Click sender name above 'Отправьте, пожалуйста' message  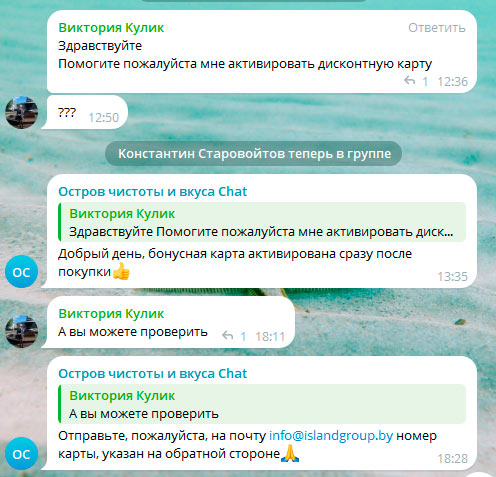point(153,374)
